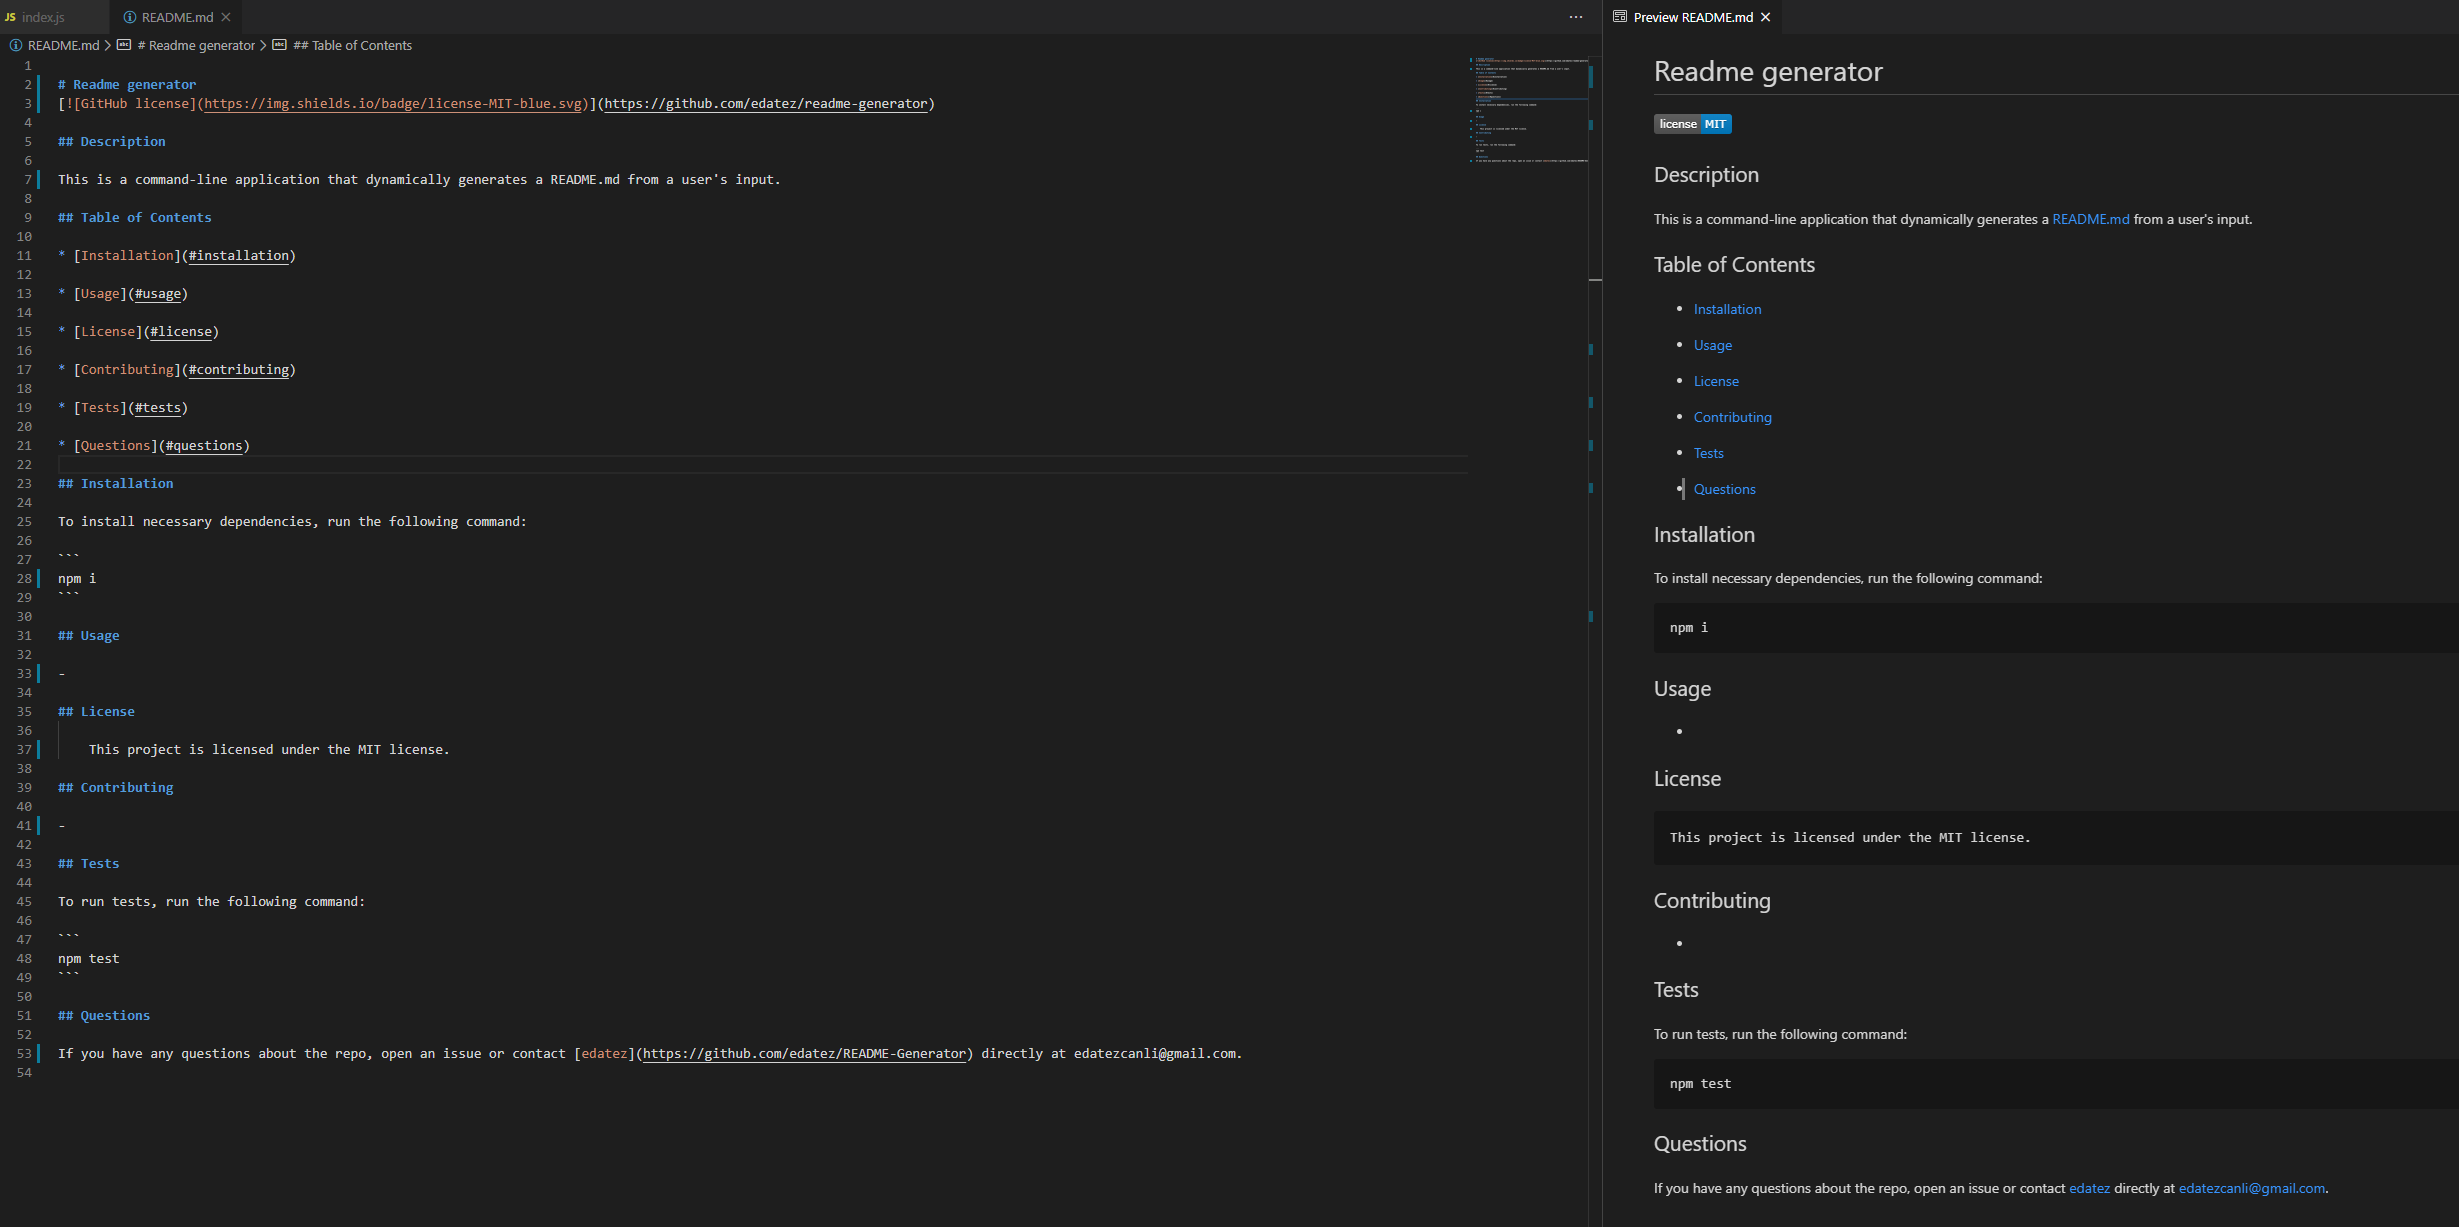Screen dimensions: 2459x1227
Task: Follow the Contributing link in the preview list
Action: point(1732,417)
